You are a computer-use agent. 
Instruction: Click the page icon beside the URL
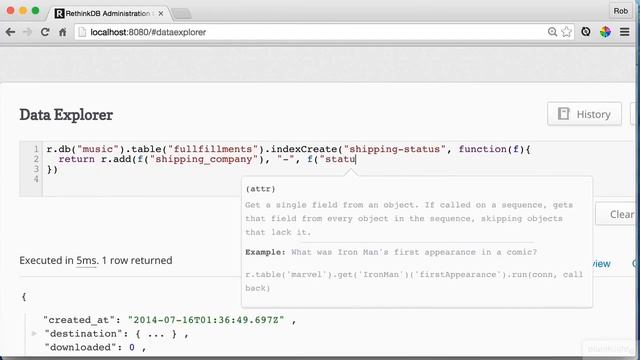click(82, 32)
